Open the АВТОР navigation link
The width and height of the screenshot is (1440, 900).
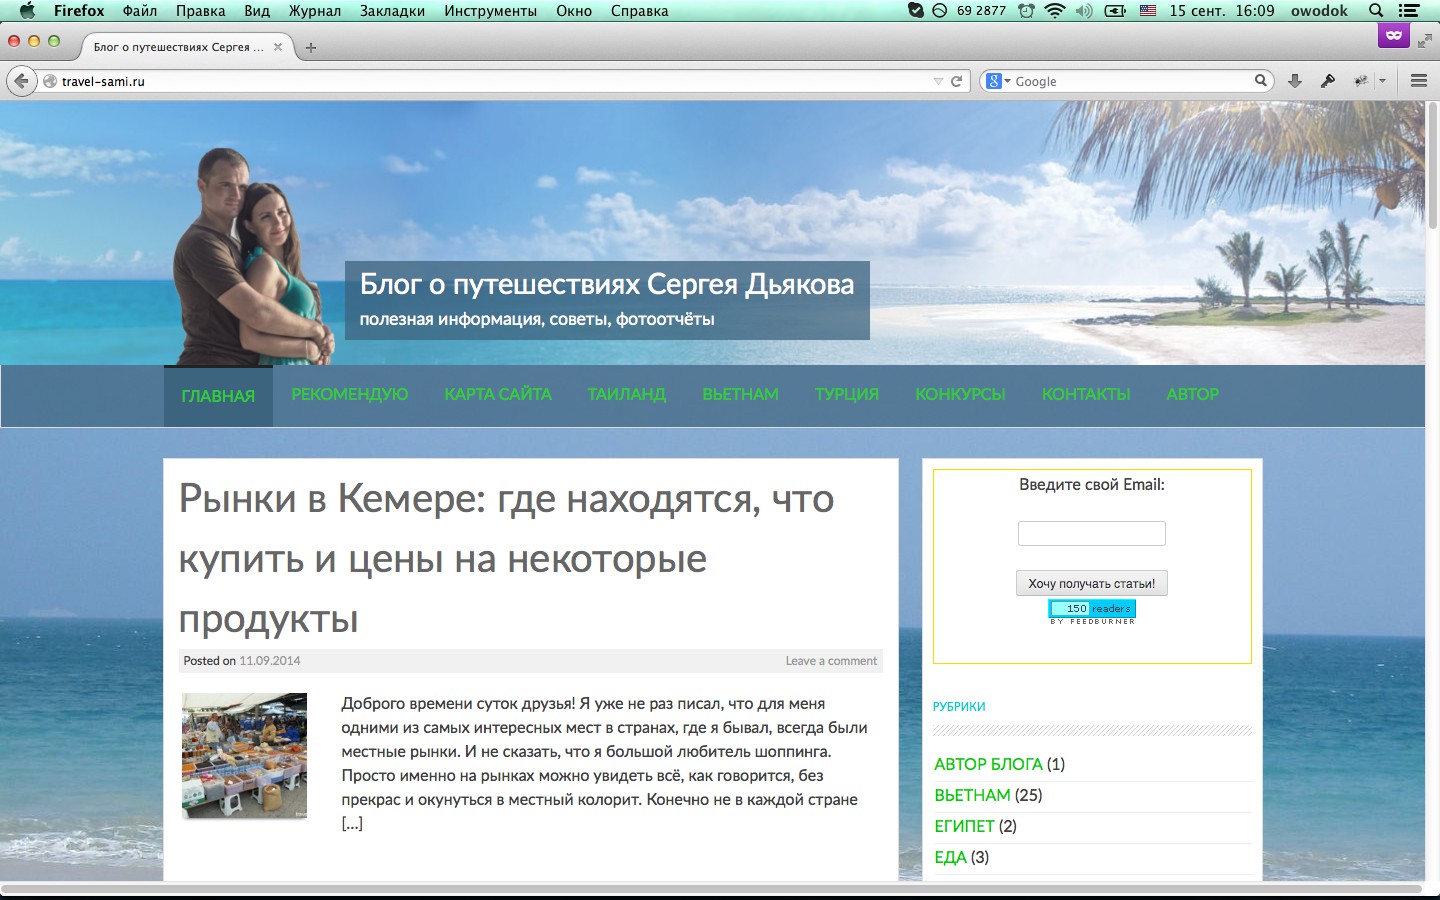[x=1192, y=394]
